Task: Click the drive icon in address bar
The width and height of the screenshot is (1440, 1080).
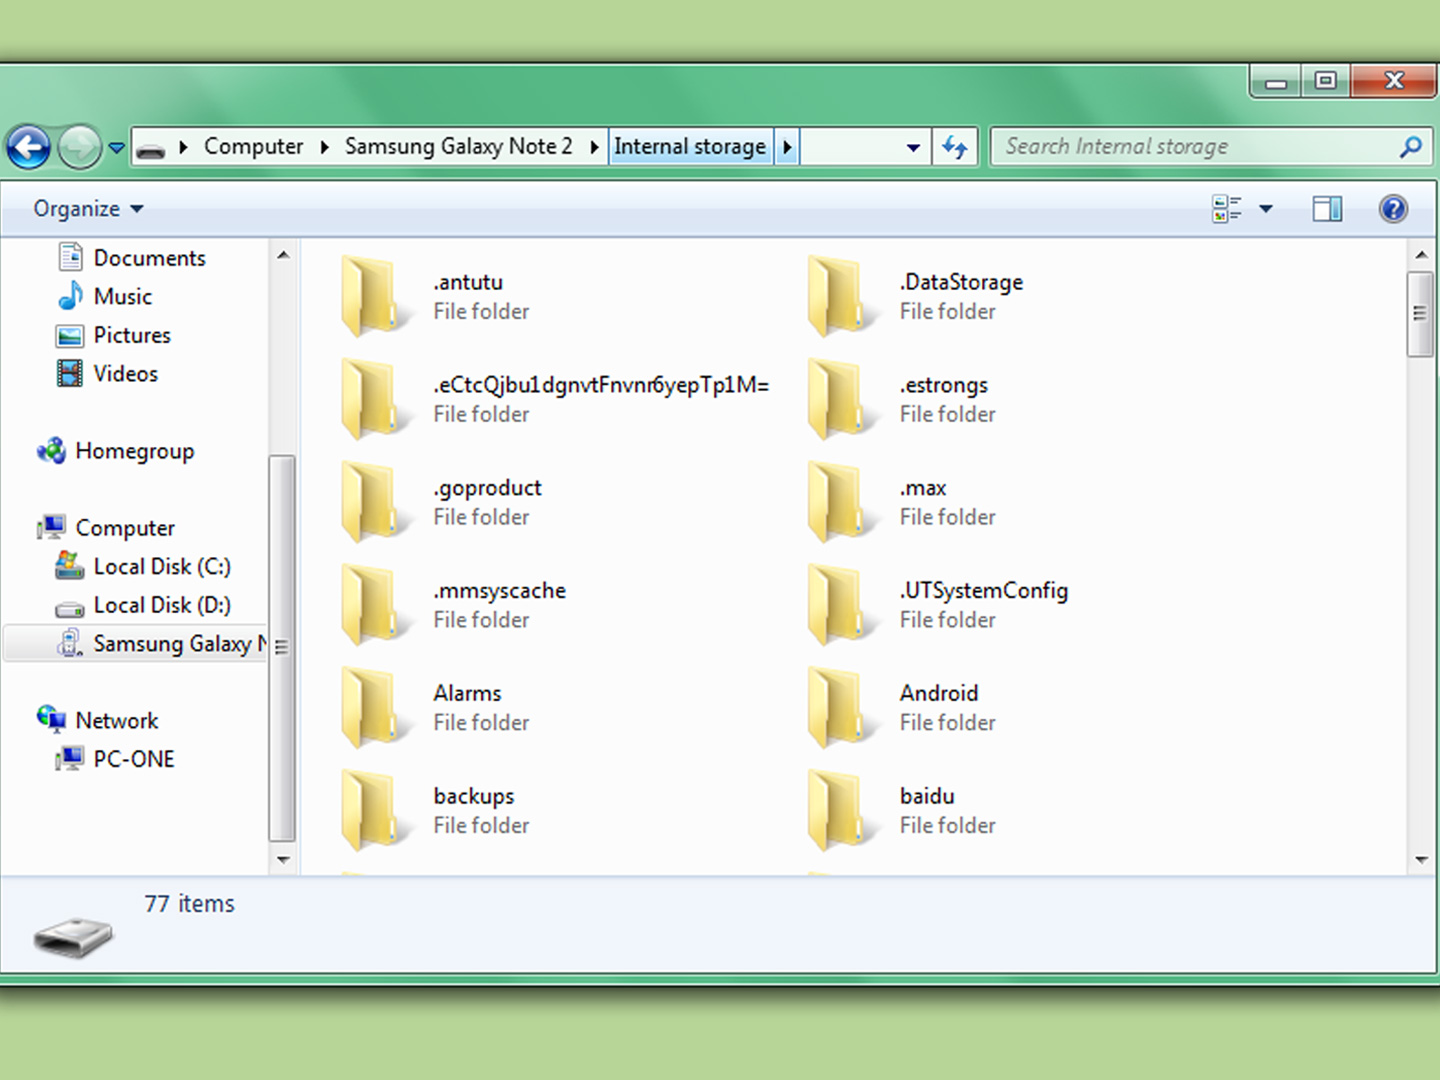Action: [x=151, y=150]
